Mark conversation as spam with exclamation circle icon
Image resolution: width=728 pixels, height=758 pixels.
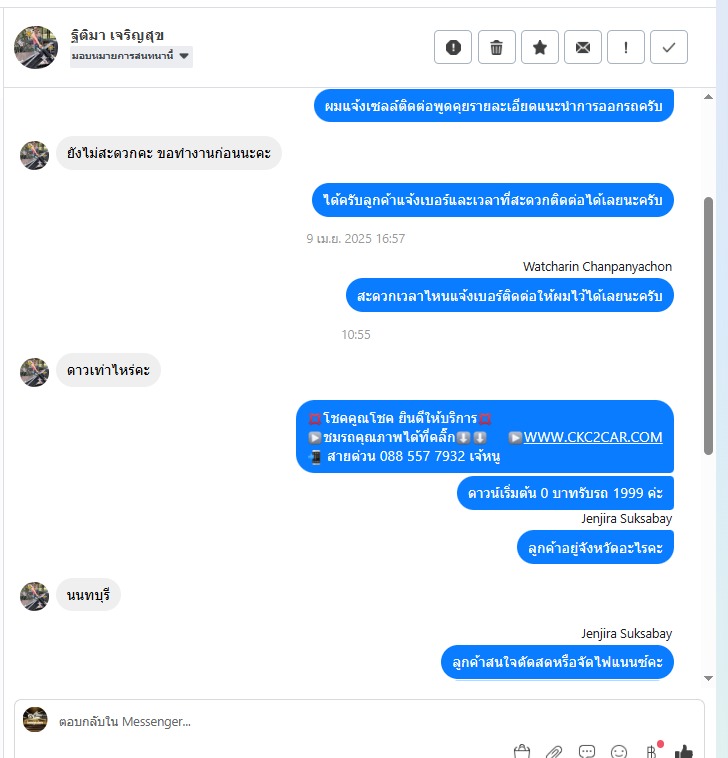pyautogui.click(x=452, y=47)
